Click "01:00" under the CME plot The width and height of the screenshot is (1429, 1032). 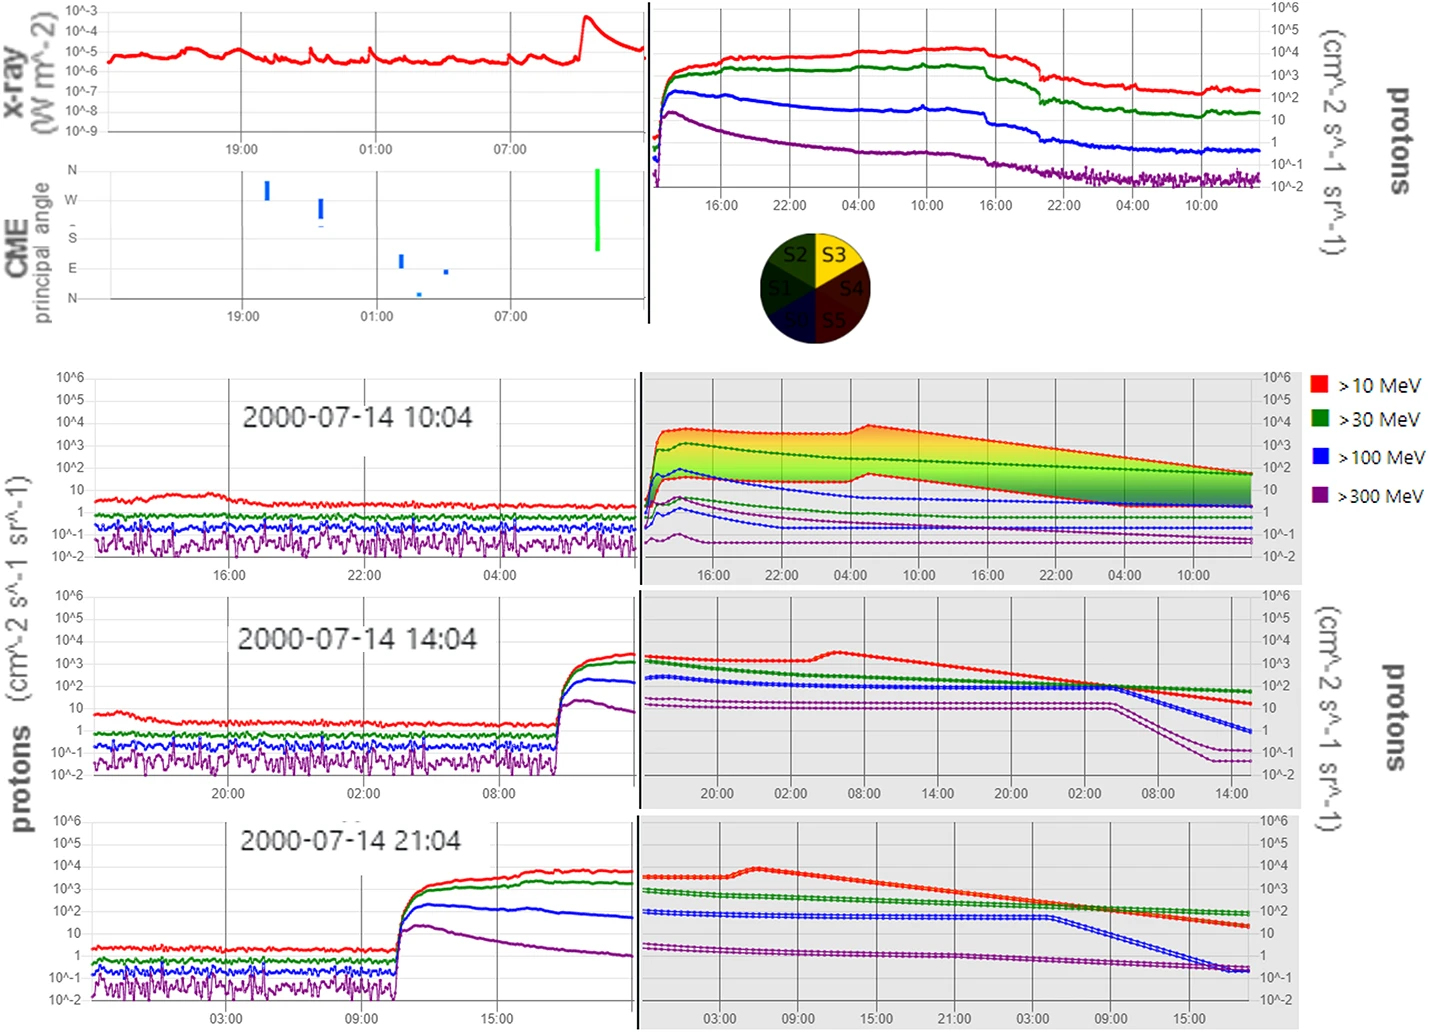[377, 316]
